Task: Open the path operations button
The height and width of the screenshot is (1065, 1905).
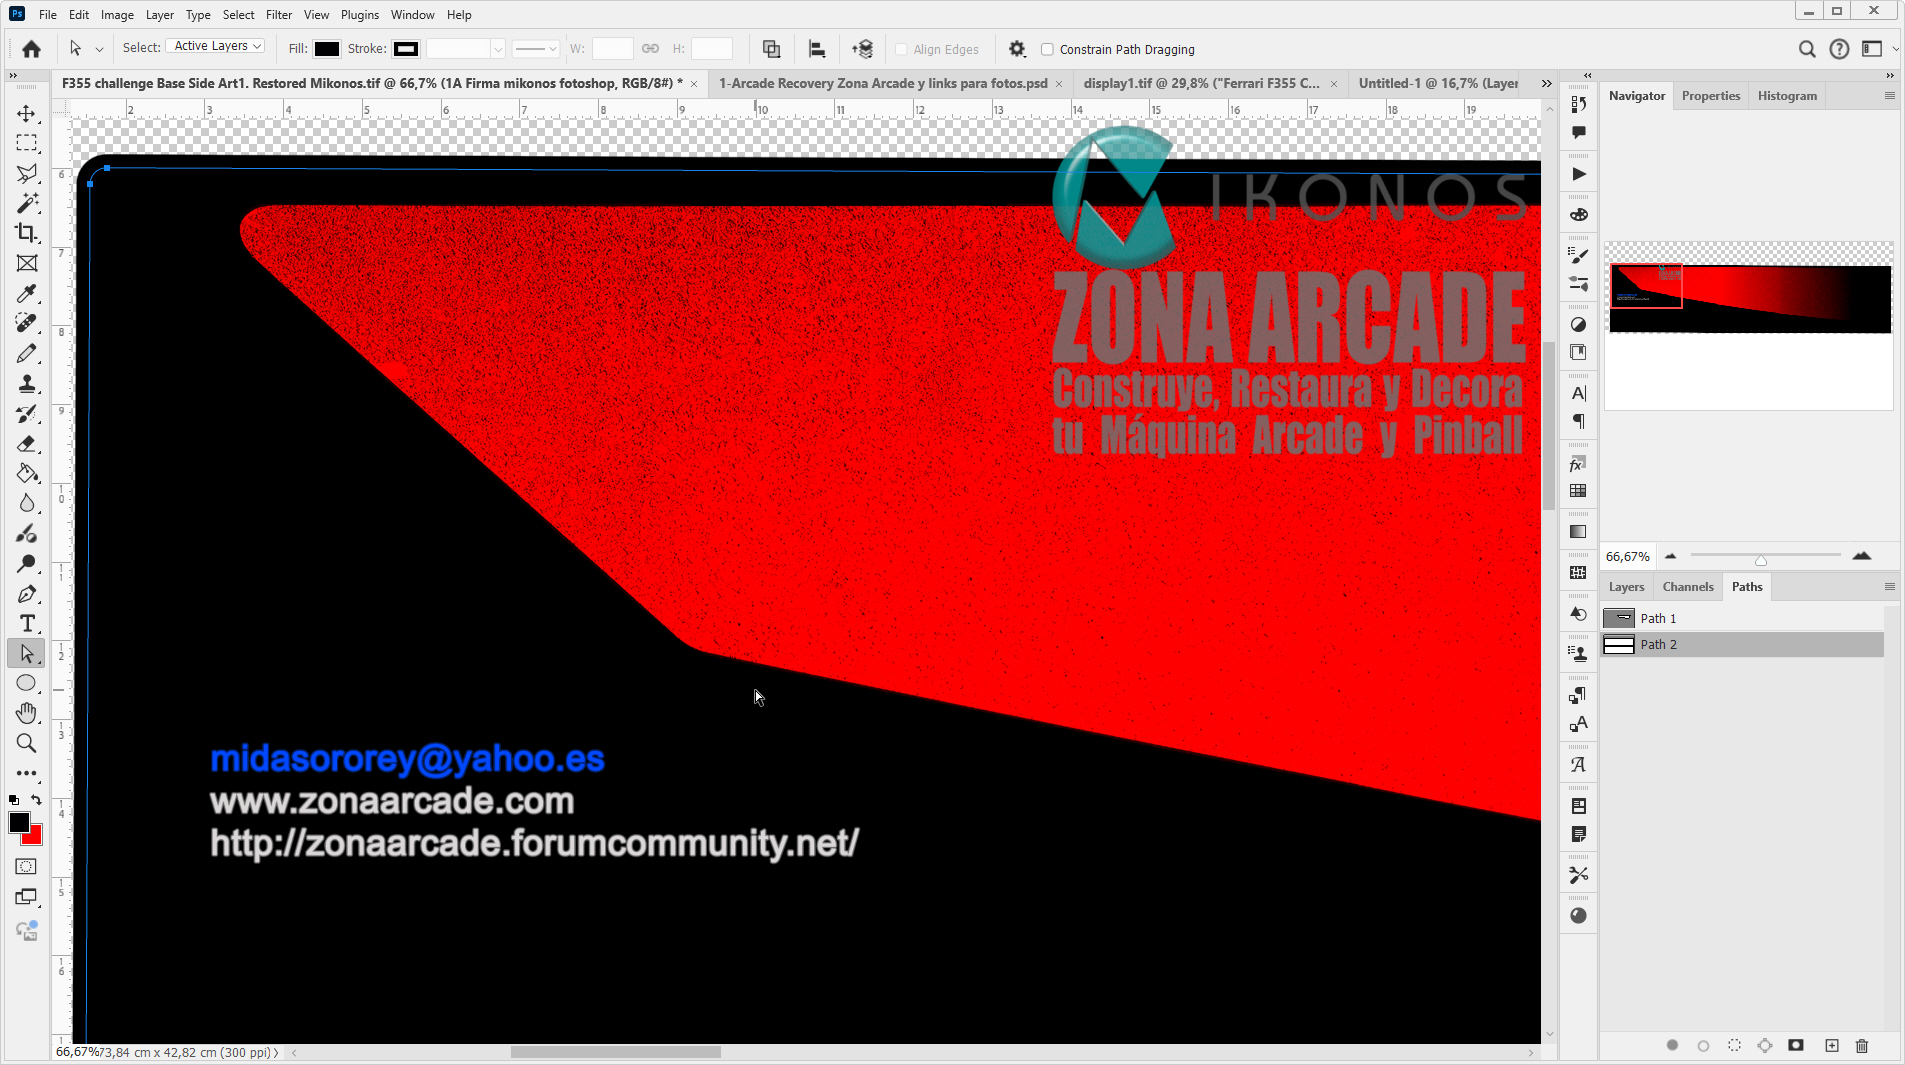Action: (771, 49)
